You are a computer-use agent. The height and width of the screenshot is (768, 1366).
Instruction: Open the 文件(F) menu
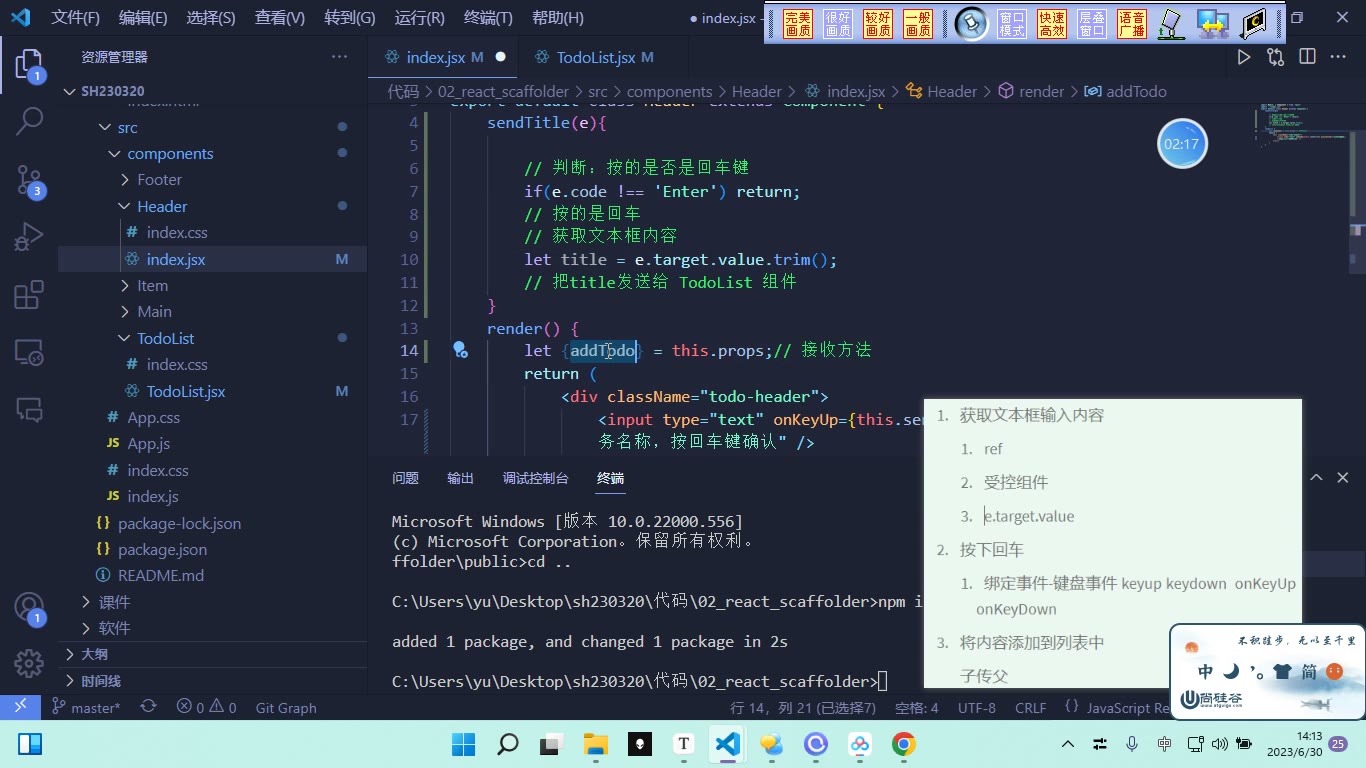[76, 18]
